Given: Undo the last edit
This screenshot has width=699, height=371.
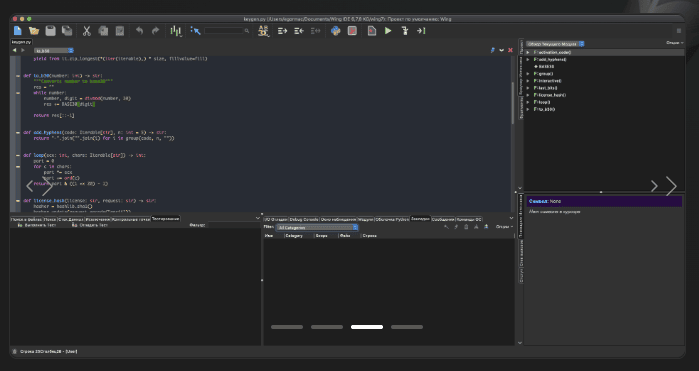Looking at the screenshot, I should (140, 31).
